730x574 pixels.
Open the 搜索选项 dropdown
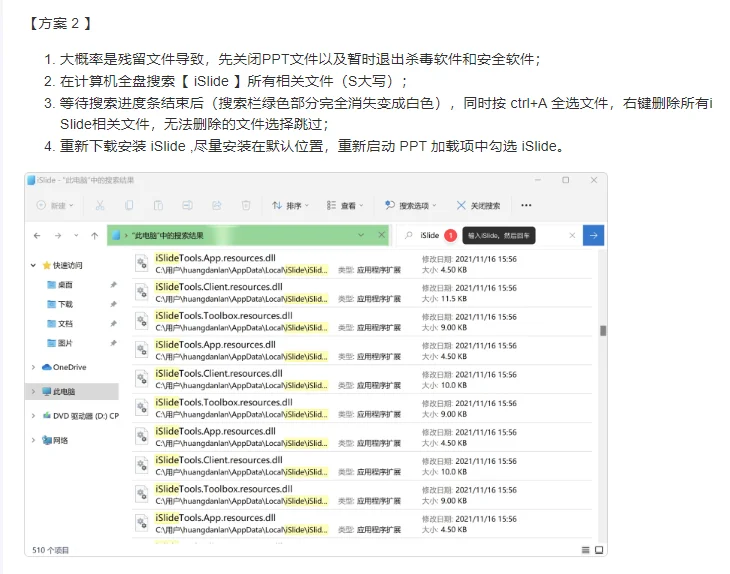click(411, 205)
